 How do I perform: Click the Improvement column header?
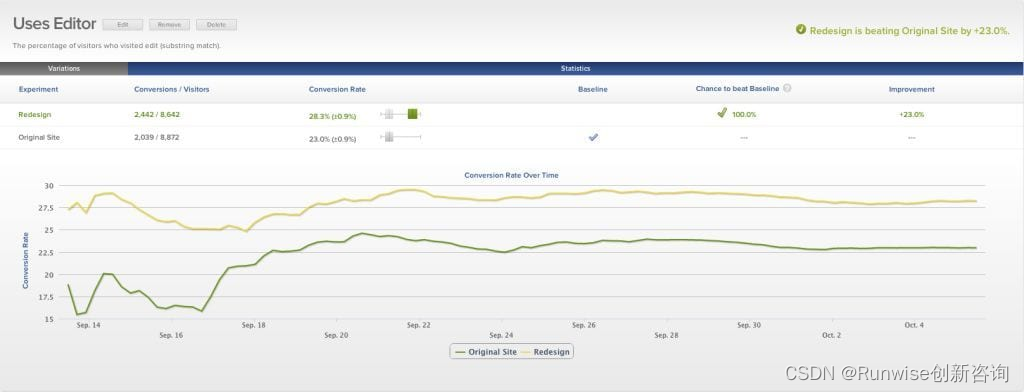911,90
